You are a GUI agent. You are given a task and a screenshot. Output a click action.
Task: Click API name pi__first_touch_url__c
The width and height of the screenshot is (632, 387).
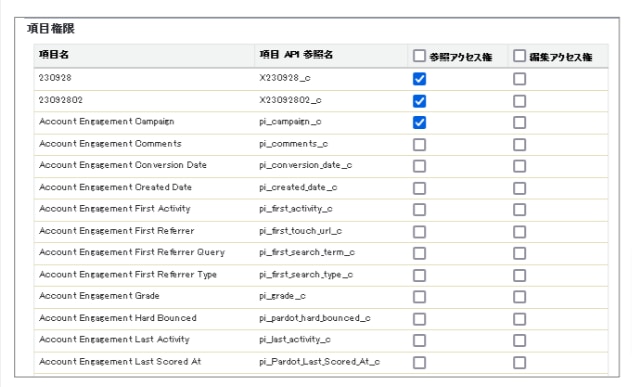300,231
